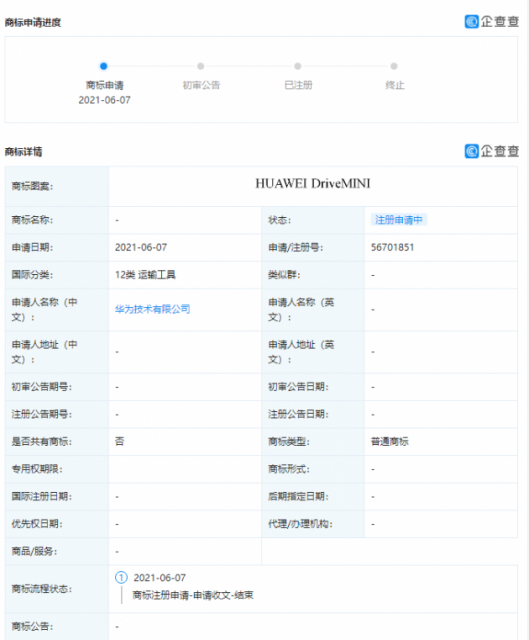
Task: Click the 商标申请进度 section heading
Action: click(33, 22)
